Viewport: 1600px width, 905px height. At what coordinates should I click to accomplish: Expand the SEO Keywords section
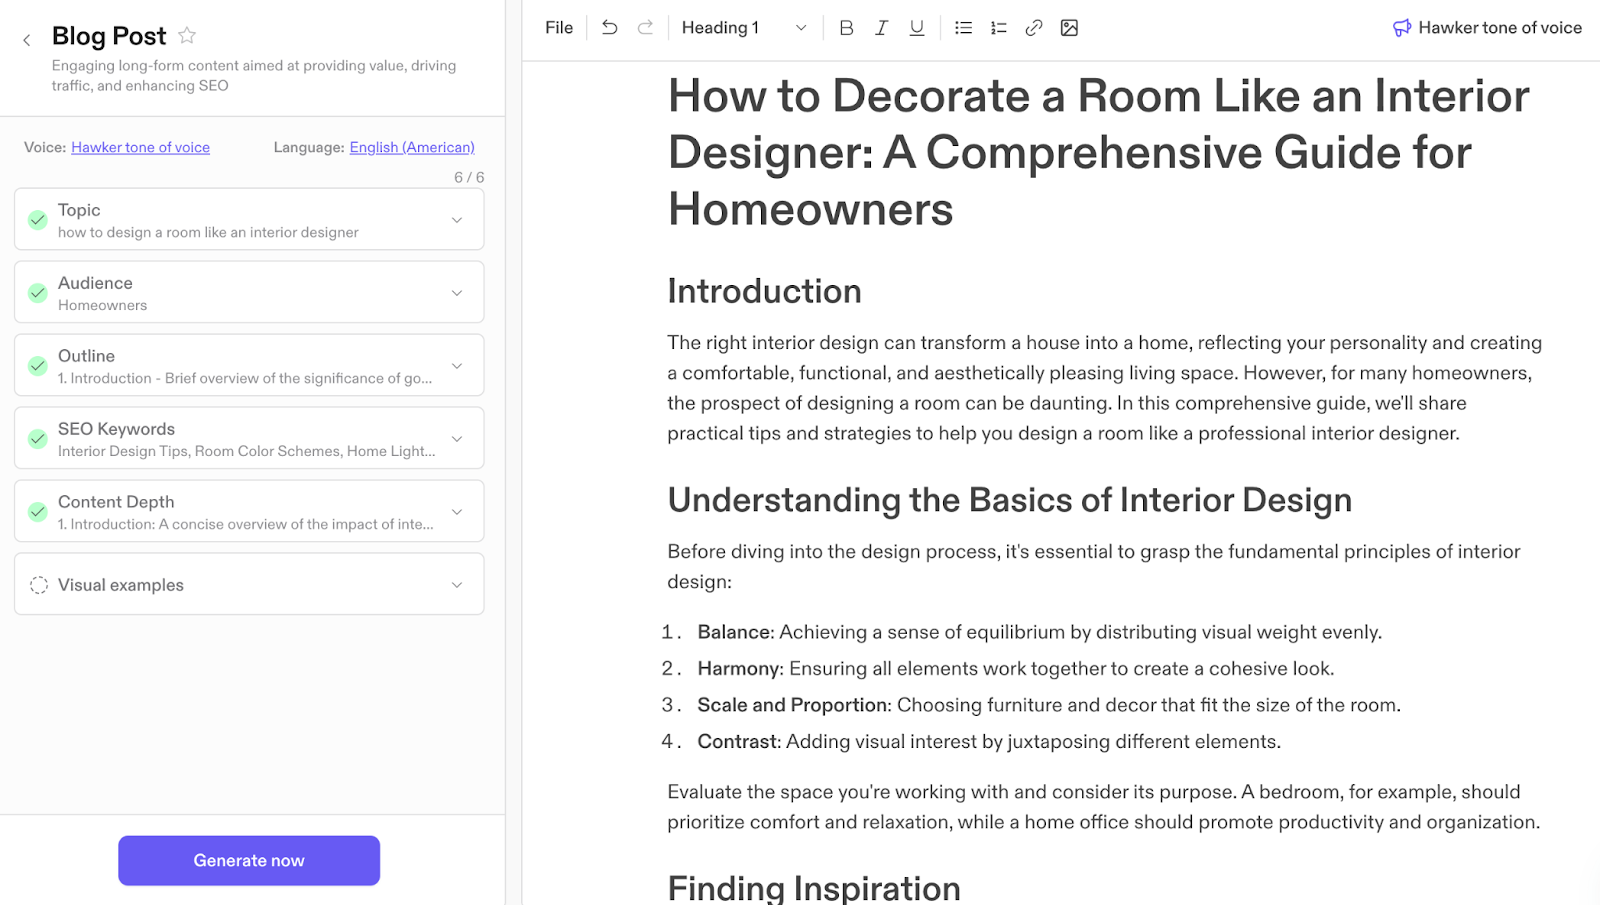point(457,438)
